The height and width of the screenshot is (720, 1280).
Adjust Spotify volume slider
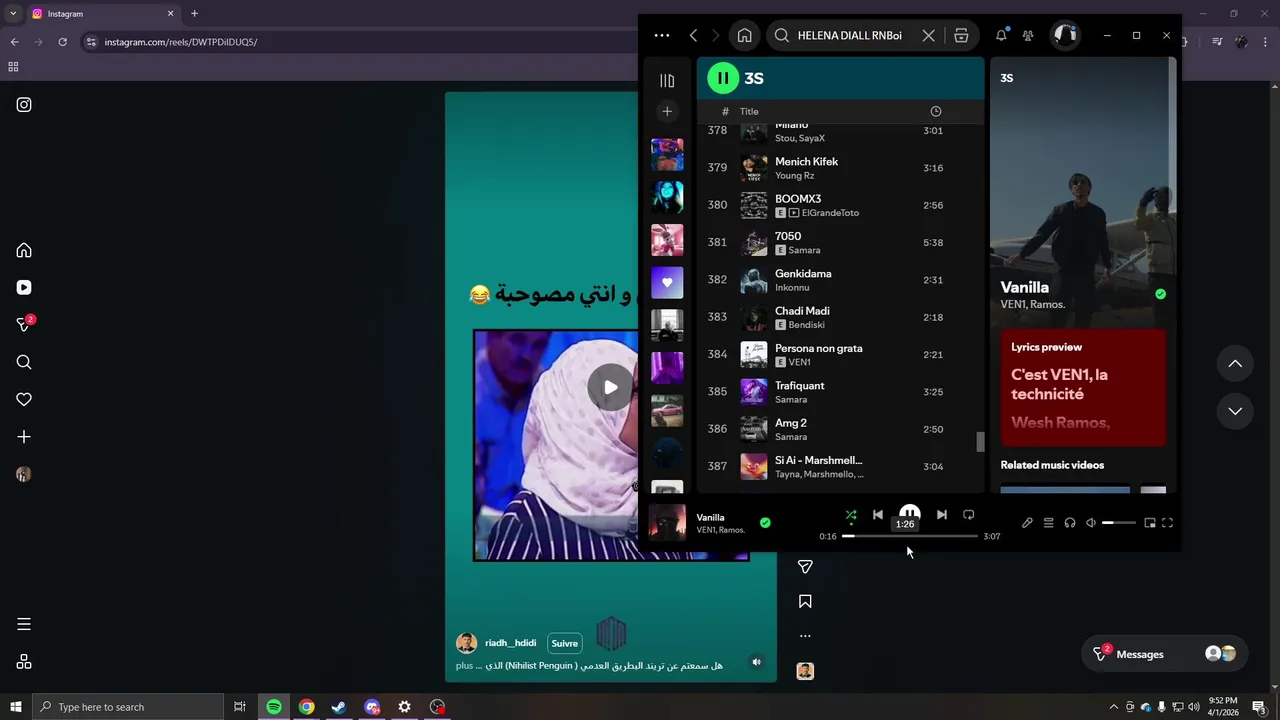(x=1119, y=523)
